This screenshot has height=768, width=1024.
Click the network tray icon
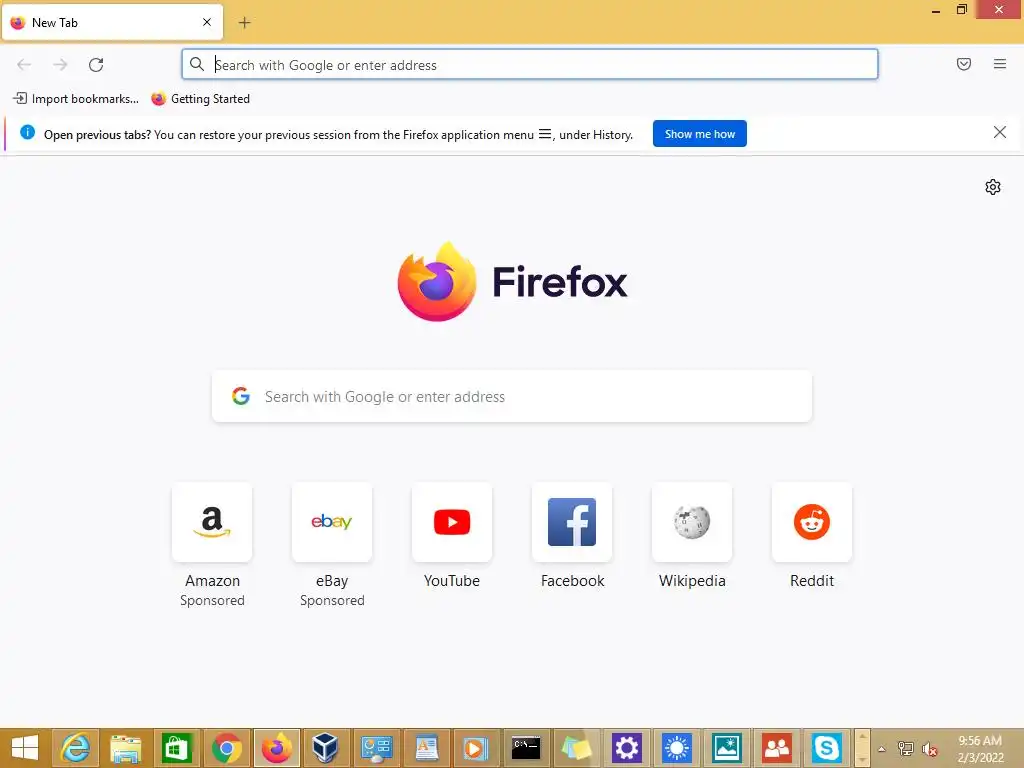pyautogui.click(x=906, y=749)
